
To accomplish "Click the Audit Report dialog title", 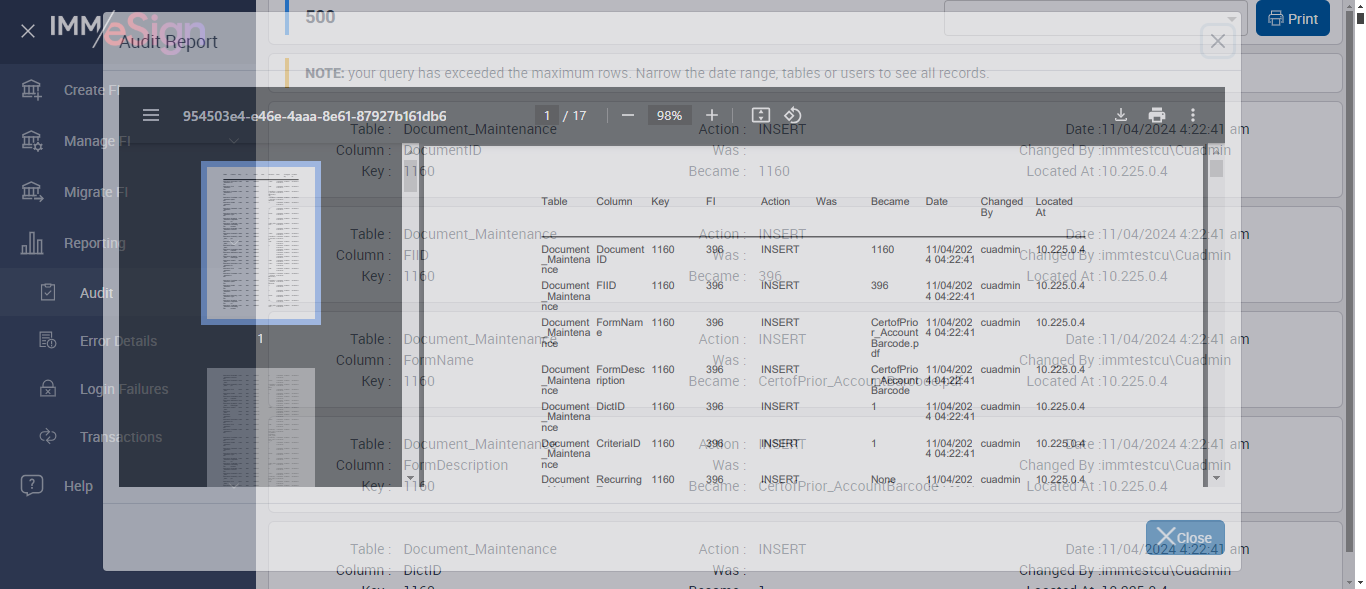I will click(168, 41).
